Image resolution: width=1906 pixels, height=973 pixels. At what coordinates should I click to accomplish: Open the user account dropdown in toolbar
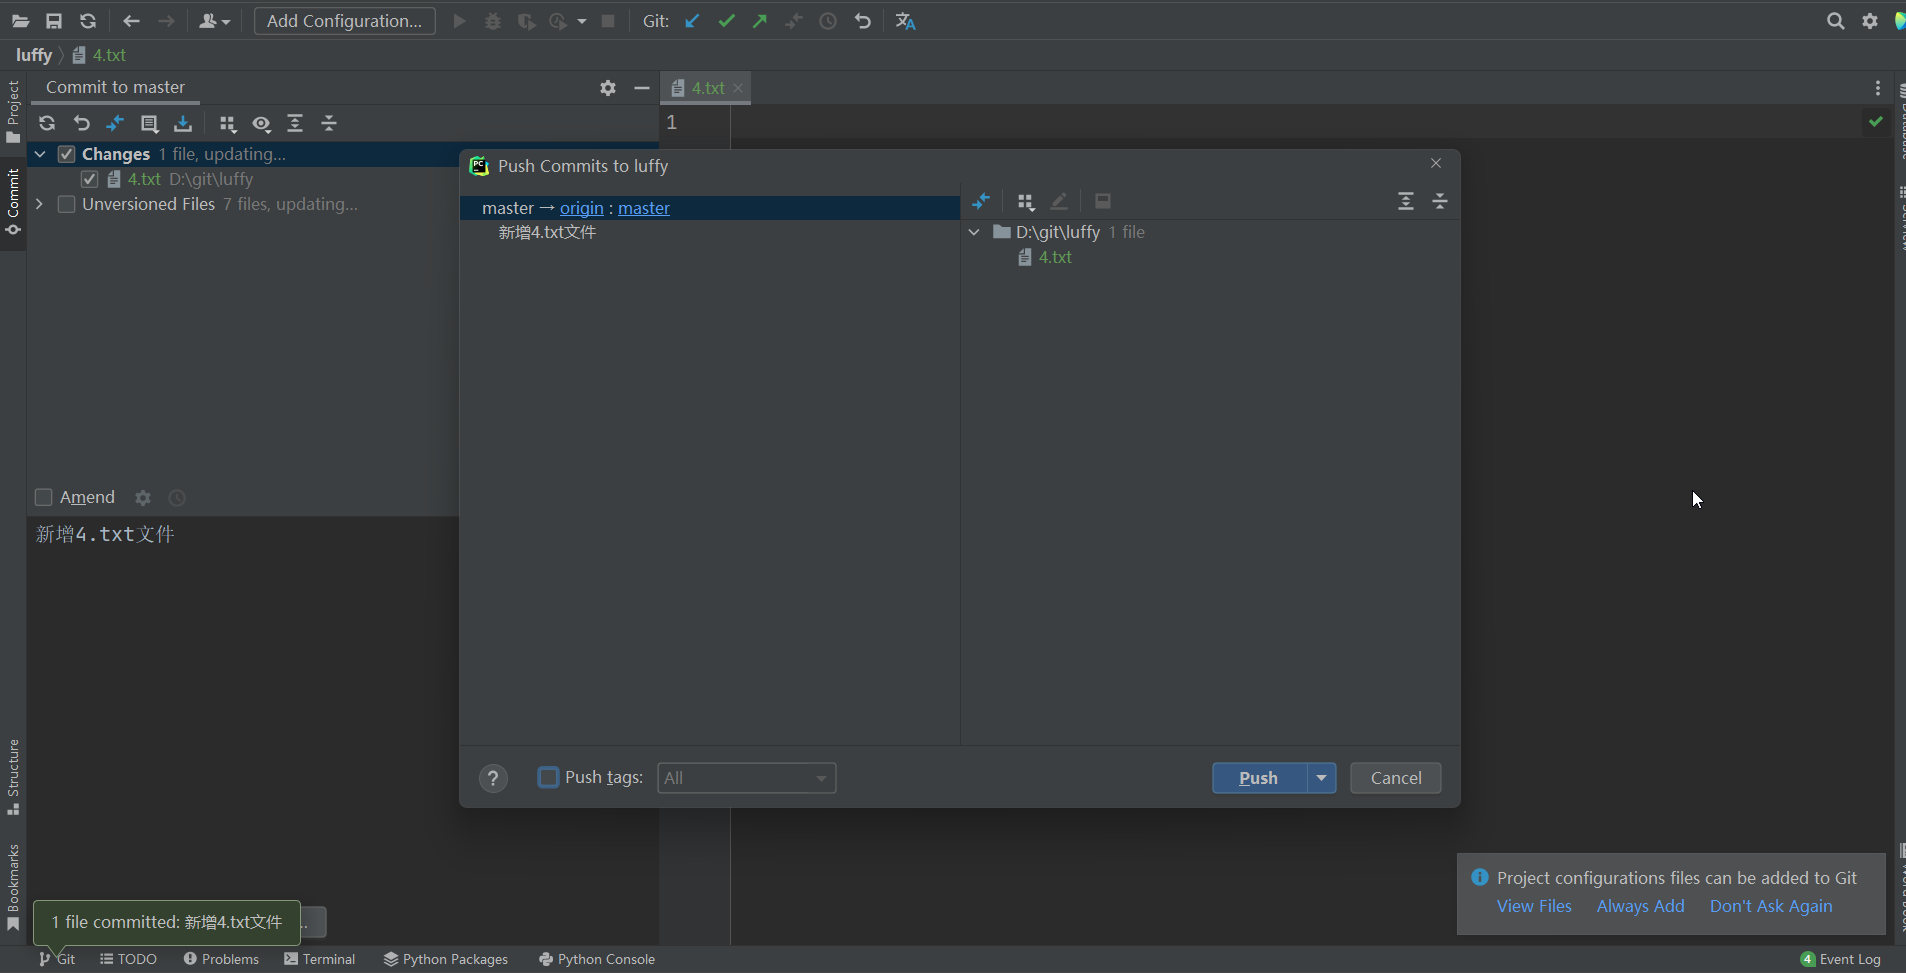(214, 21)
